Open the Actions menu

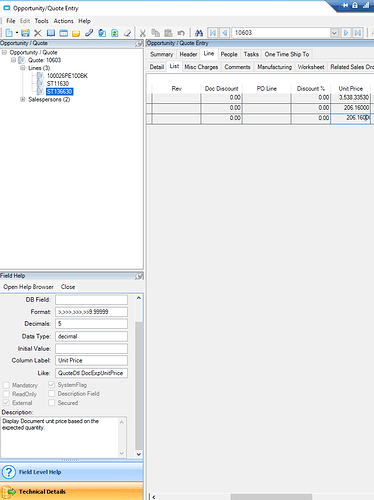(63, 21)
